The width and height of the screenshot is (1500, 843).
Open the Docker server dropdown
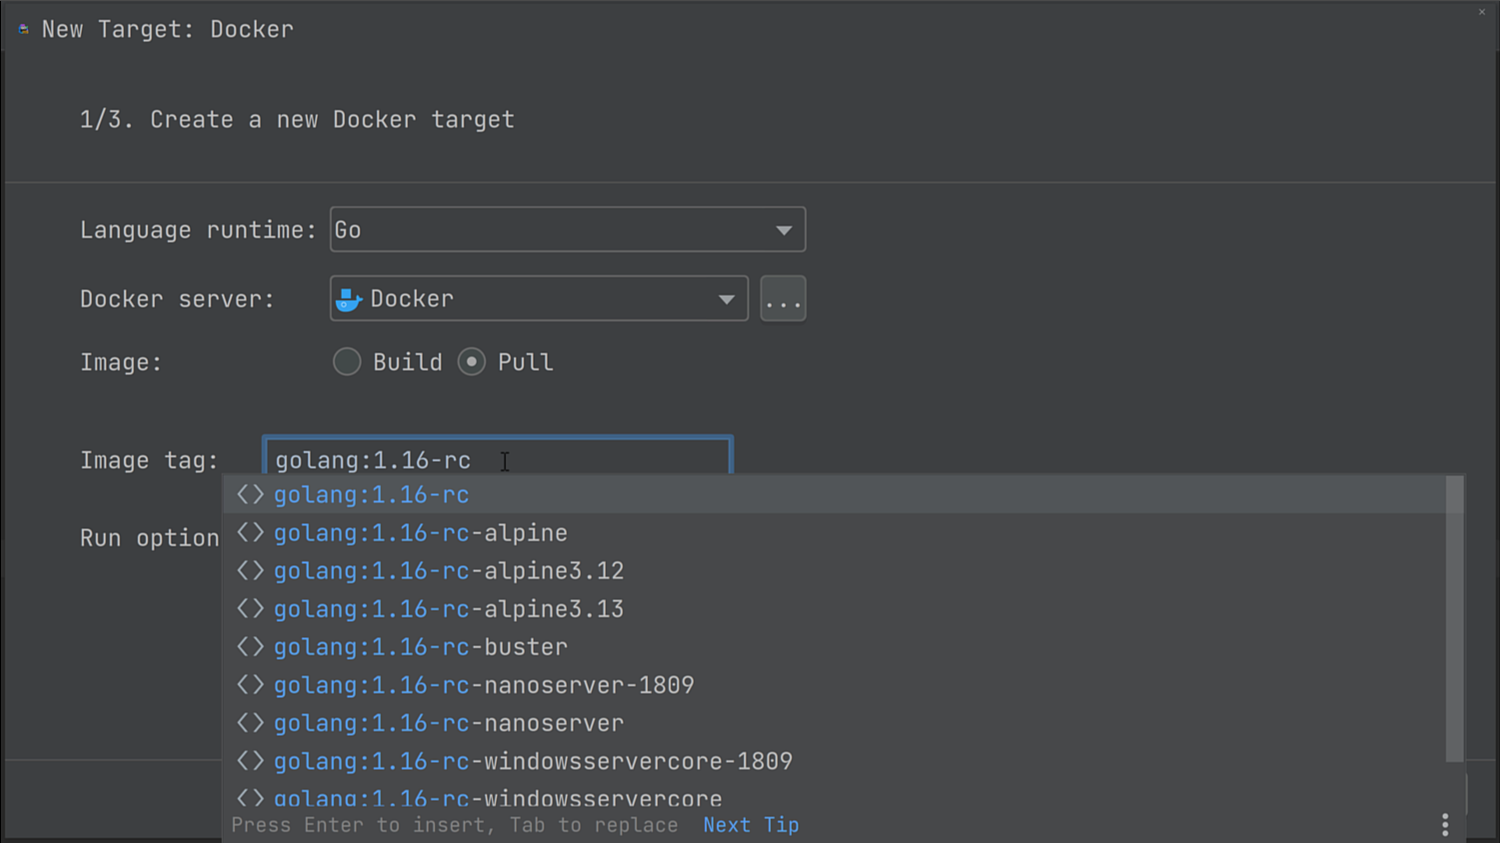539,299
